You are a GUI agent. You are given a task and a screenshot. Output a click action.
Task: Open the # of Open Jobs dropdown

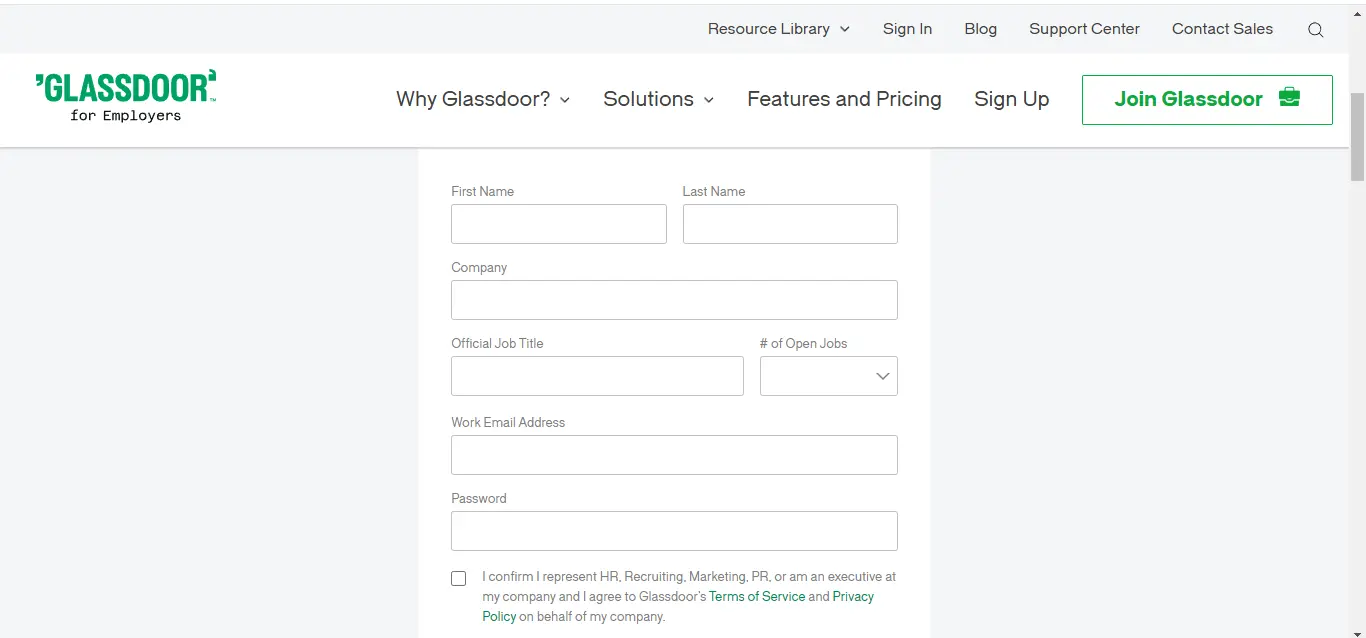(829, 376)
